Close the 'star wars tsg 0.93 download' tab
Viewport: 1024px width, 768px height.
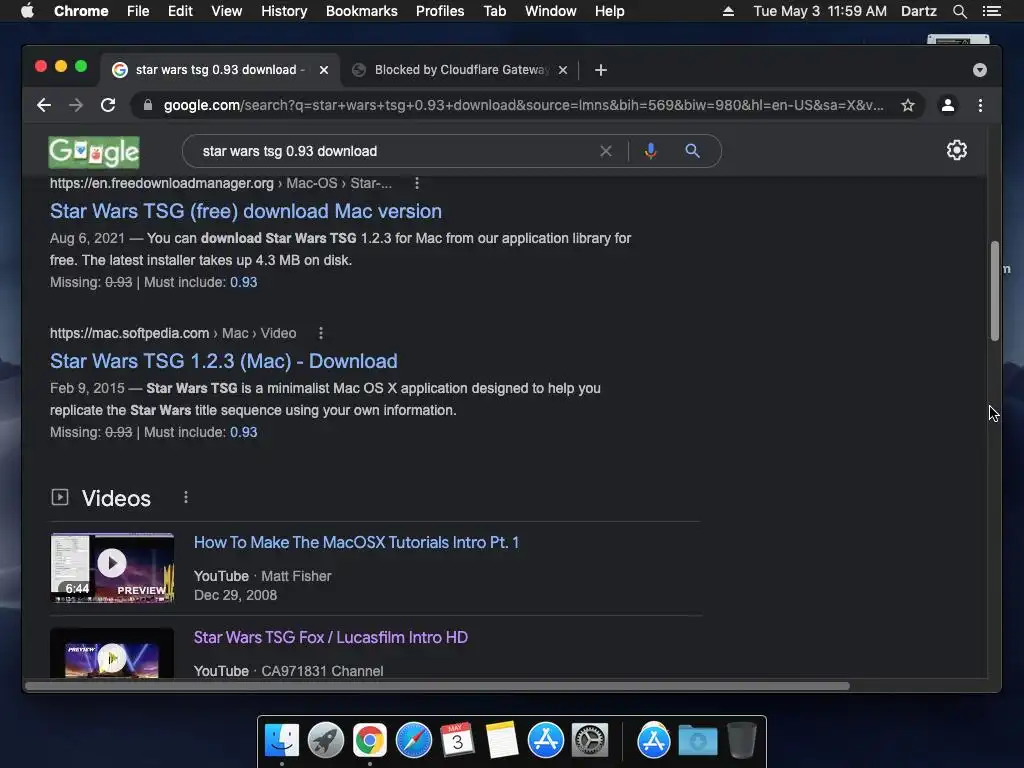(x=324, y=70)
